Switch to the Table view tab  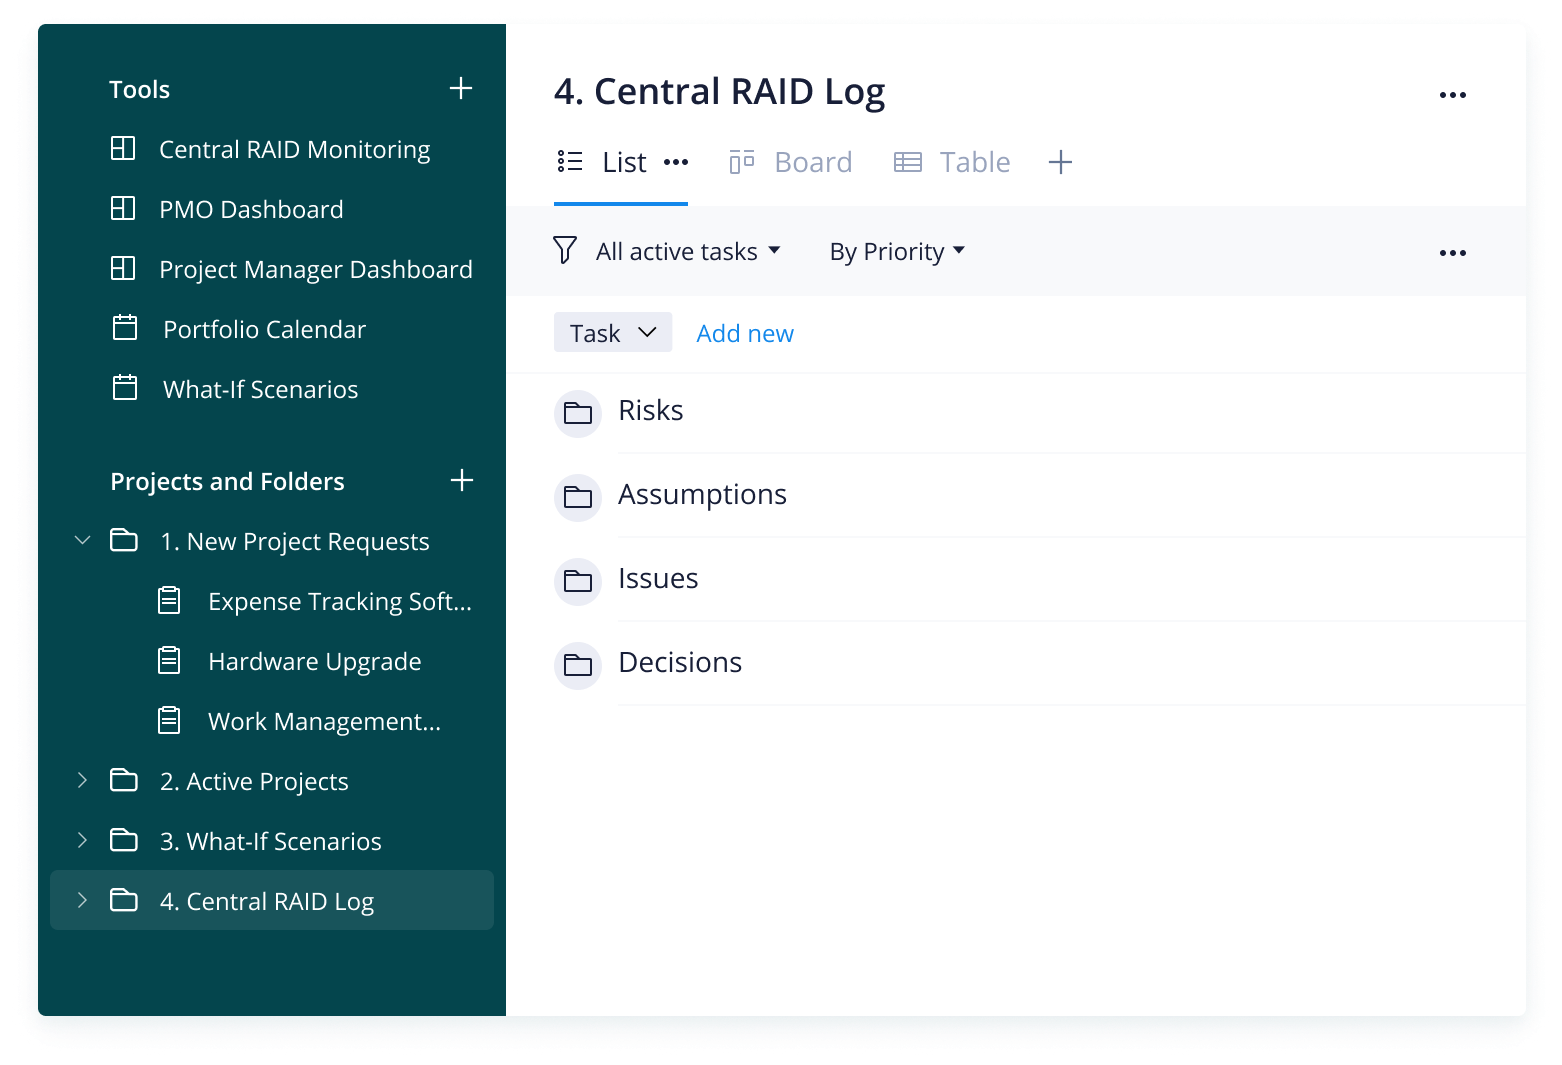(x=952, y=162)
